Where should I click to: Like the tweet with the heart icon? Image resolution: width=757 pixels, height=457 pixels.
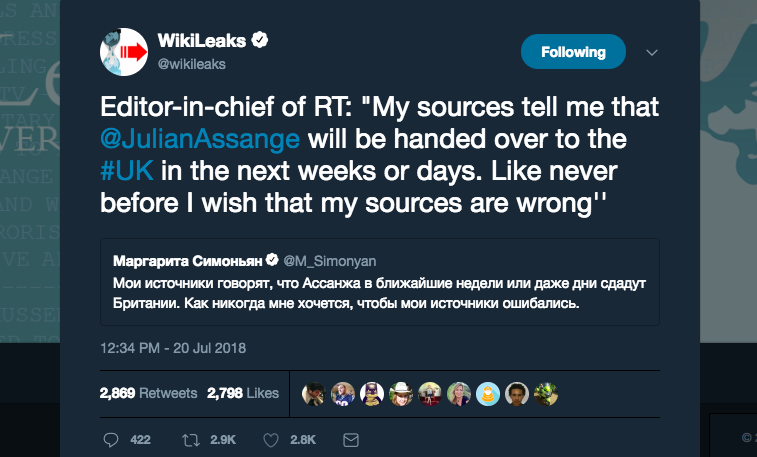[271, 440]
